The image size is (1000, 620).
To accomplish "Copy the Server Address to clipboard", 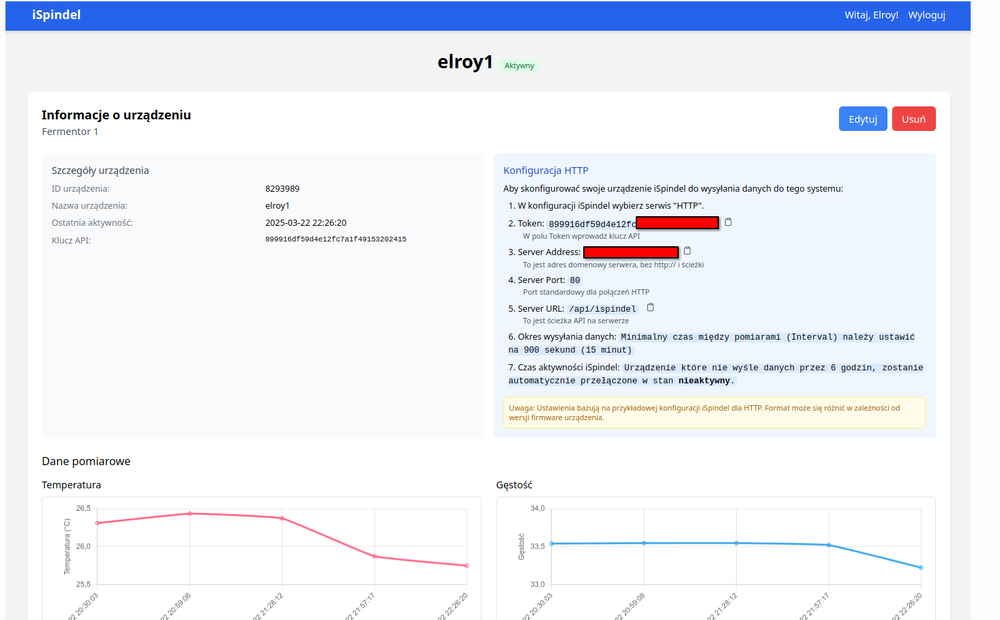I will point(687,251).
